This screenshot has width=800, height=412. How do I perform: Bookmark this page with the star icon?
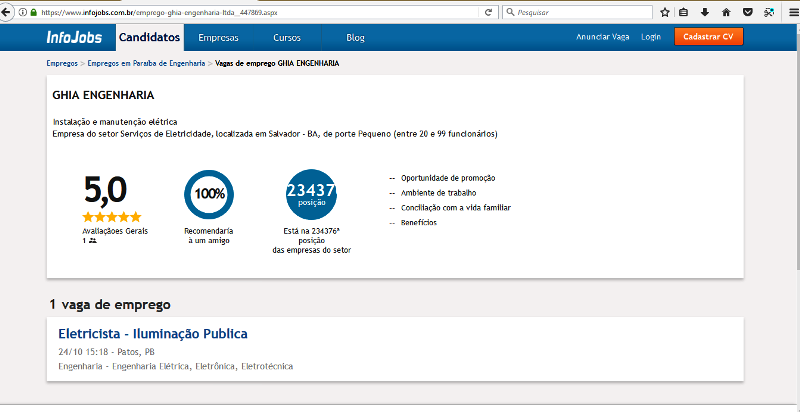[664, 12]
